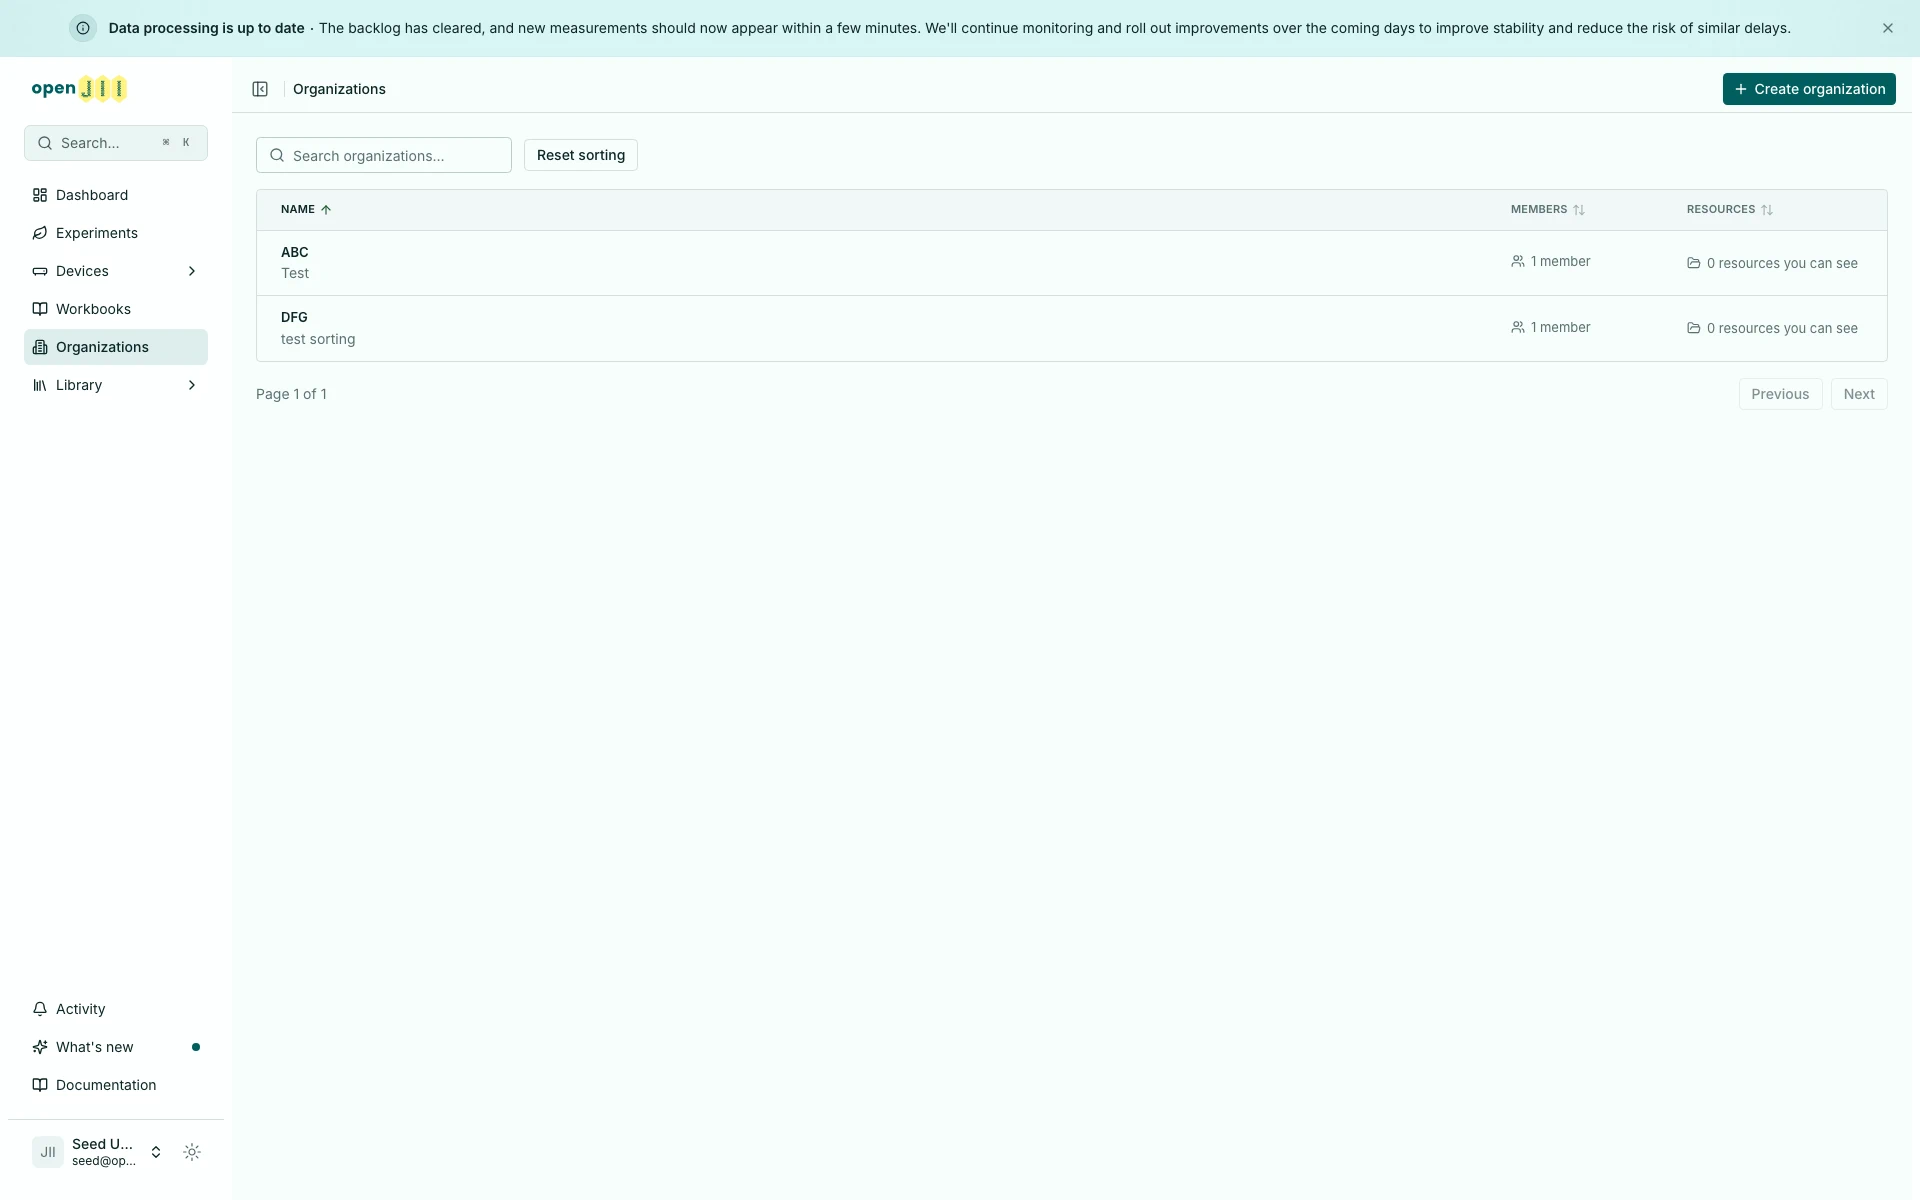The height and width of the screenshot is (1200, 1920).
Task: Click the What's new notification dot
Action: pyautogui.click(x=196, y=1047)
